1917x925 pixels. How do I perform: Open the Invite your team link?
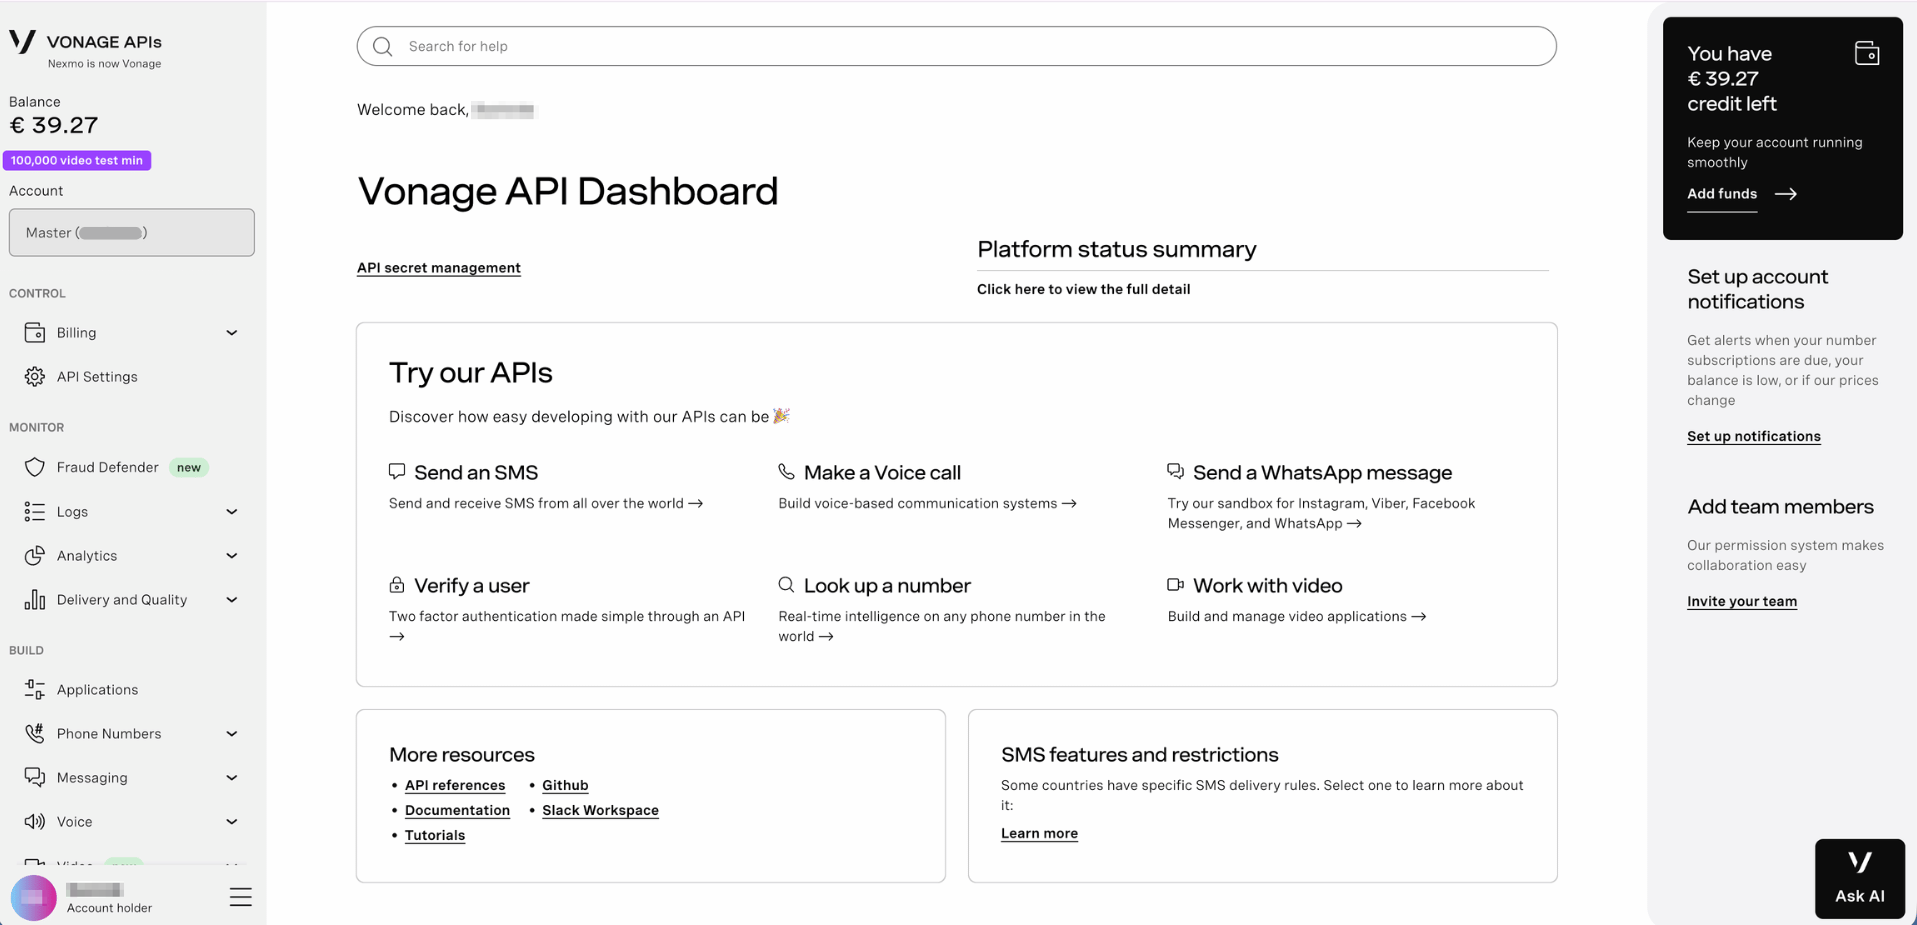(x=1742, y=601)
